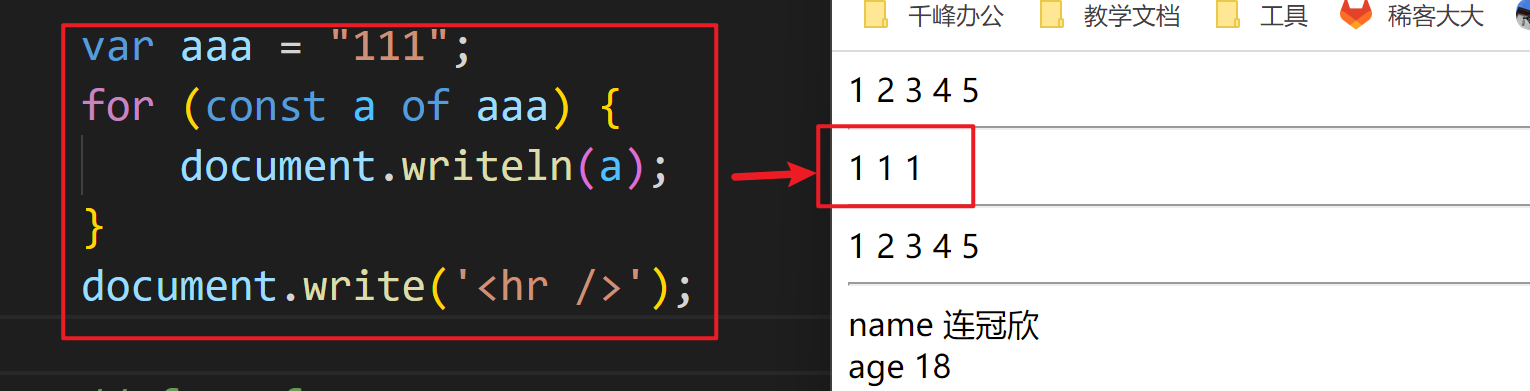
Task: Click the document.write('<hr />'); code line
Action: pyautogui.click(x=386, y=287)
